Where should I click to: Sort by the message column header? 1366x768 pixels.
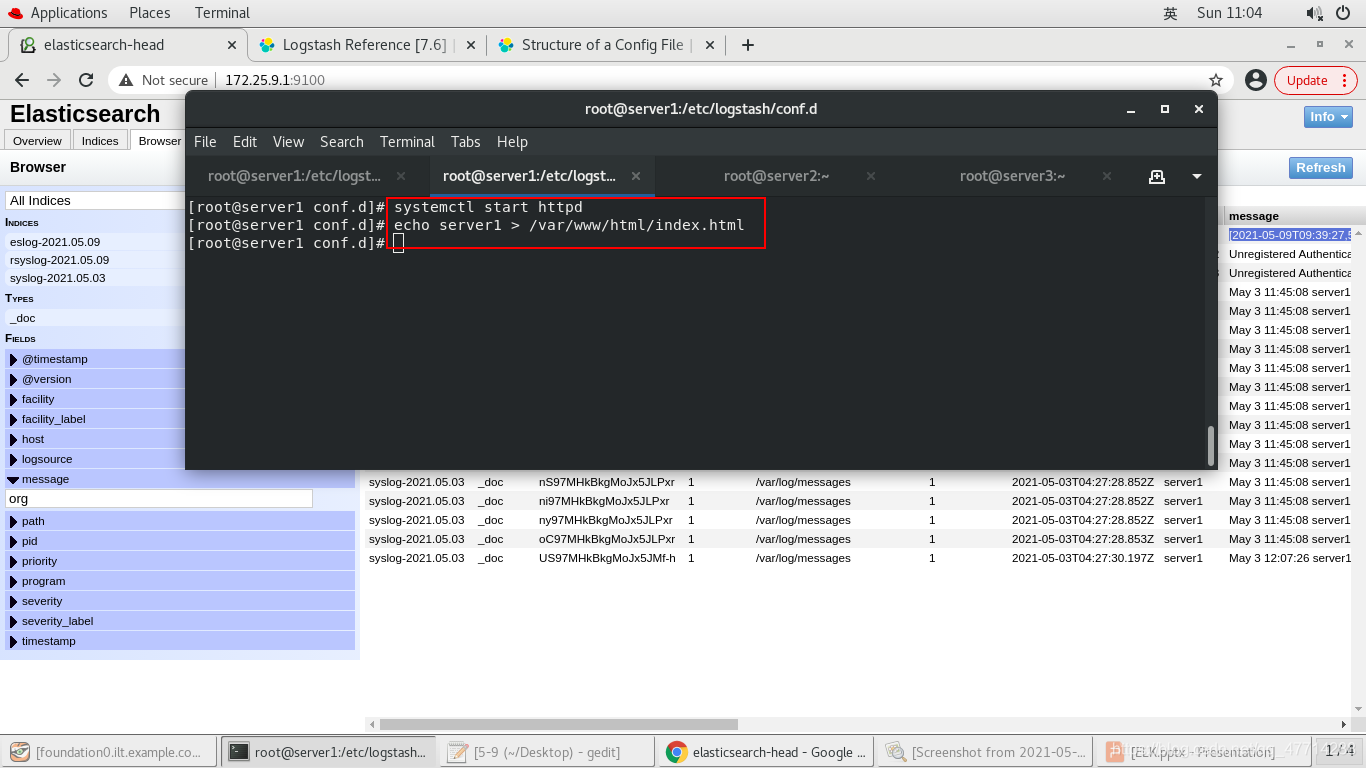click(1290, 216)
